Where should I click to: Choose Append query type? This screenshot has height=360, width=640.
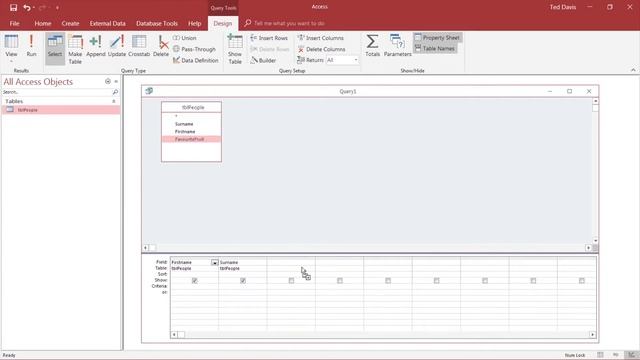(96, 46)
